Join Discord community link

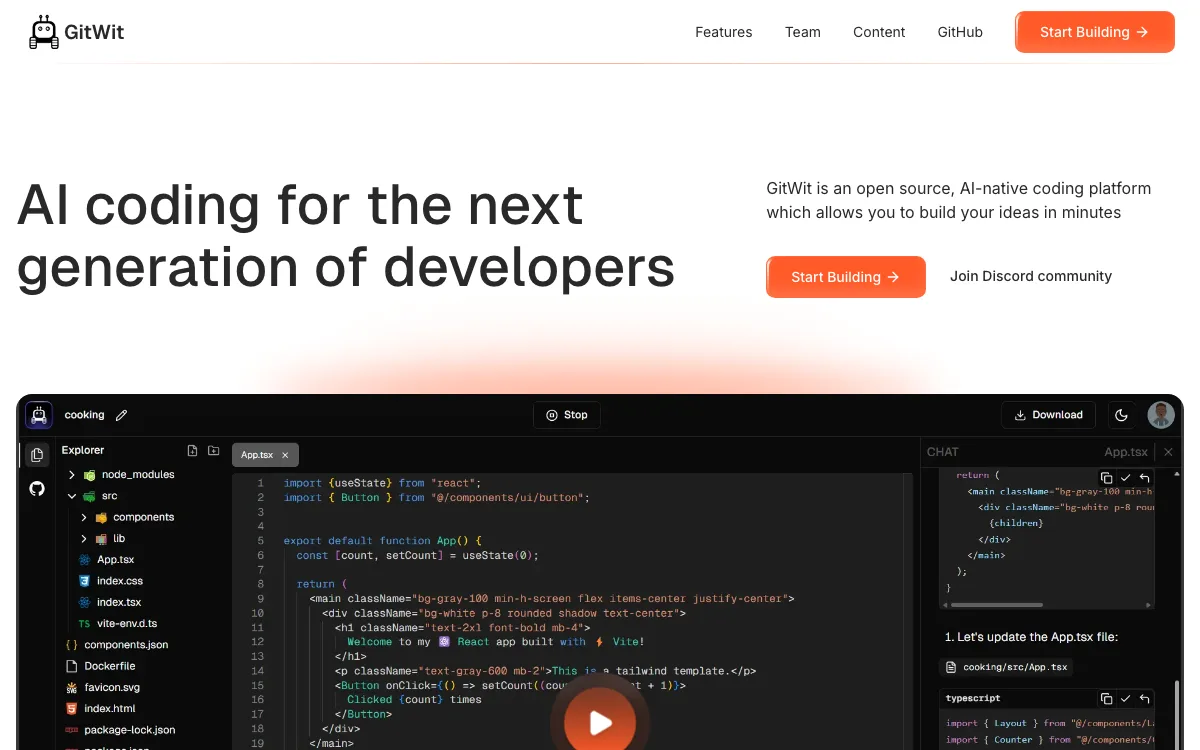pyautogui.click(x=1031, y=276)
